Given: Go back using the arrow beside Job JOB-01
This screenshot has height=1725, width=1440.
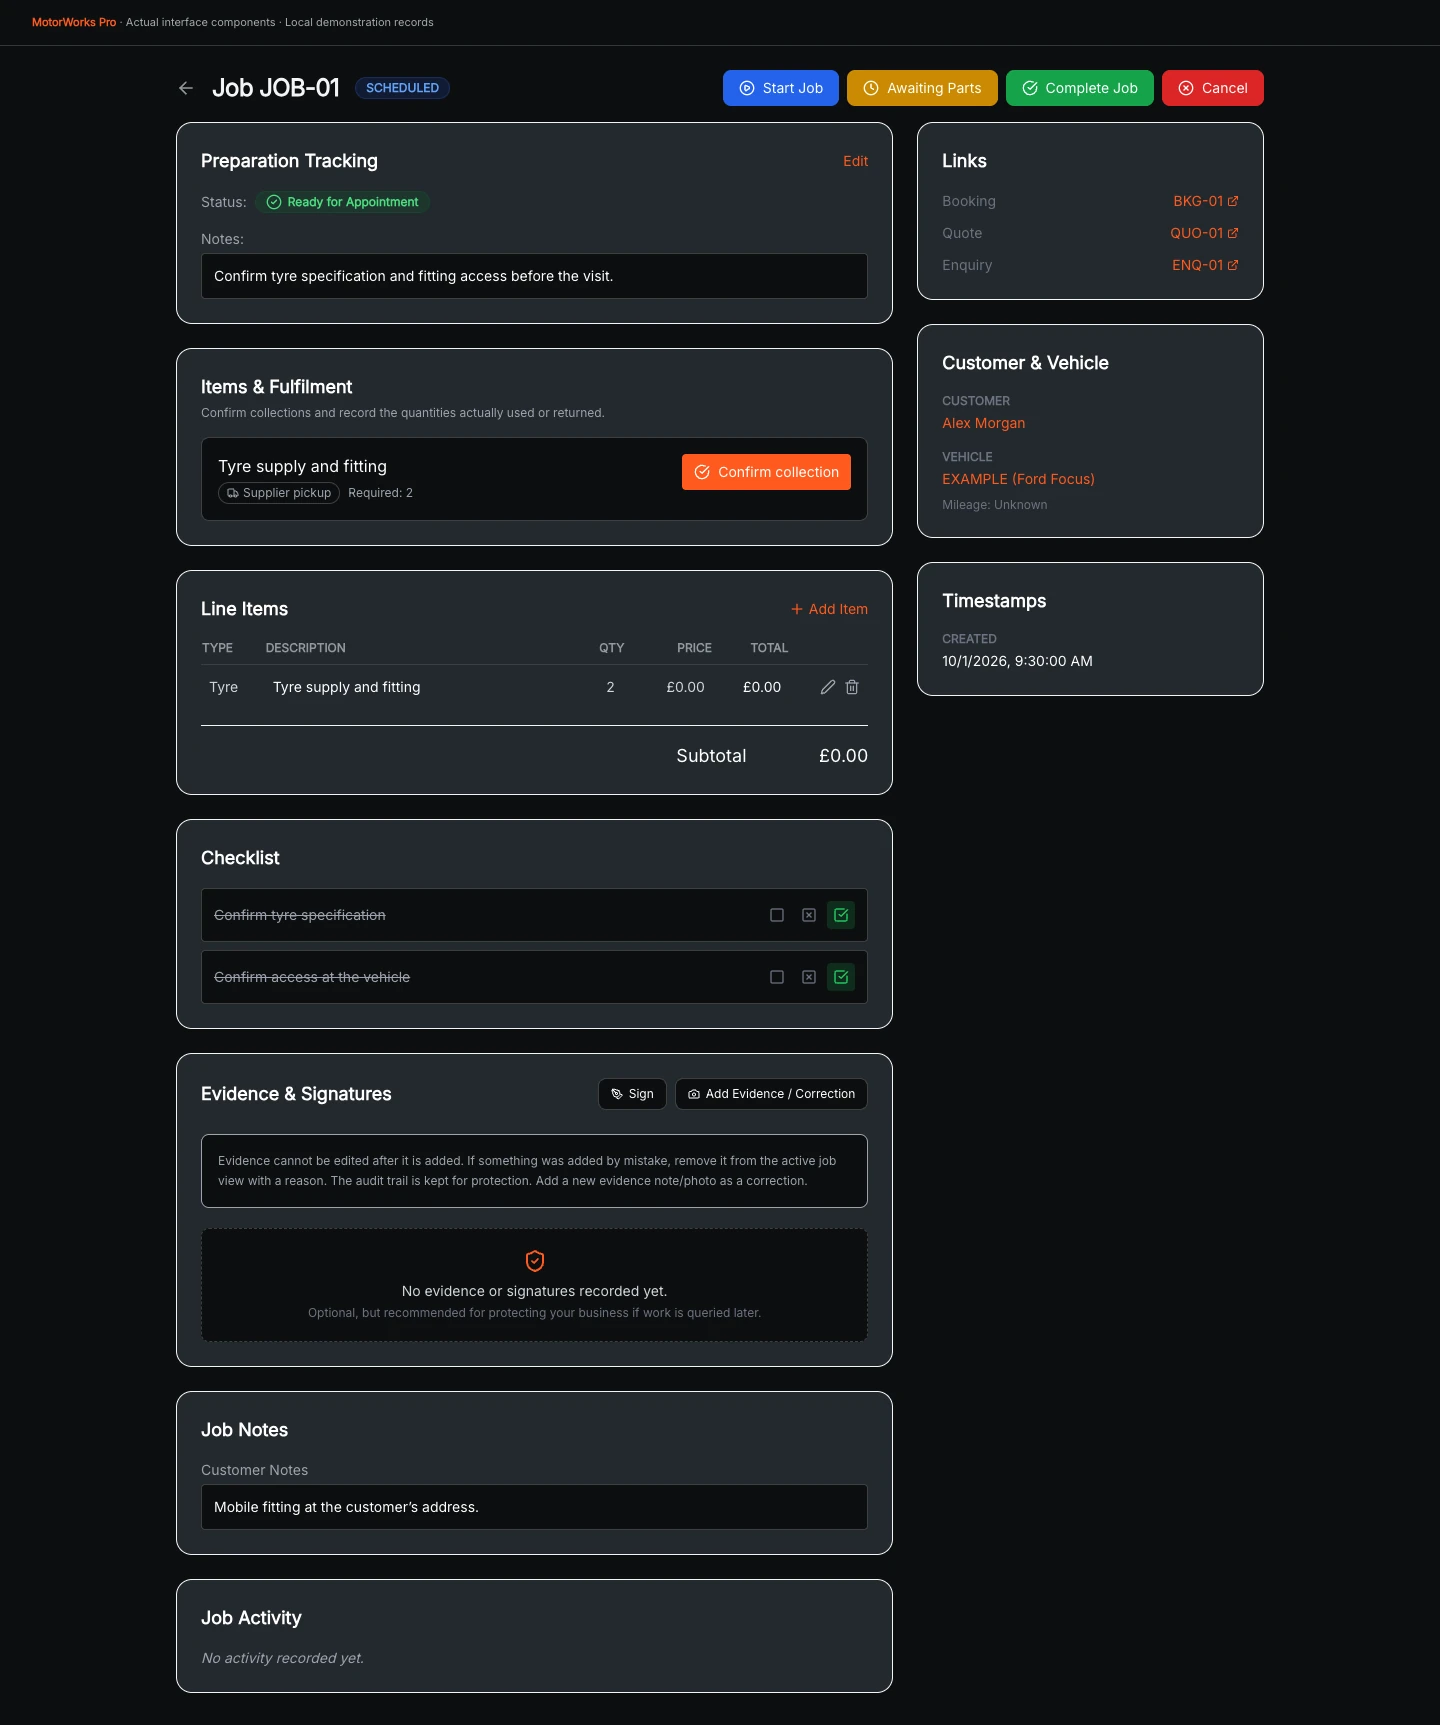Looking at the screenshot, I should [x=186, y=88].
